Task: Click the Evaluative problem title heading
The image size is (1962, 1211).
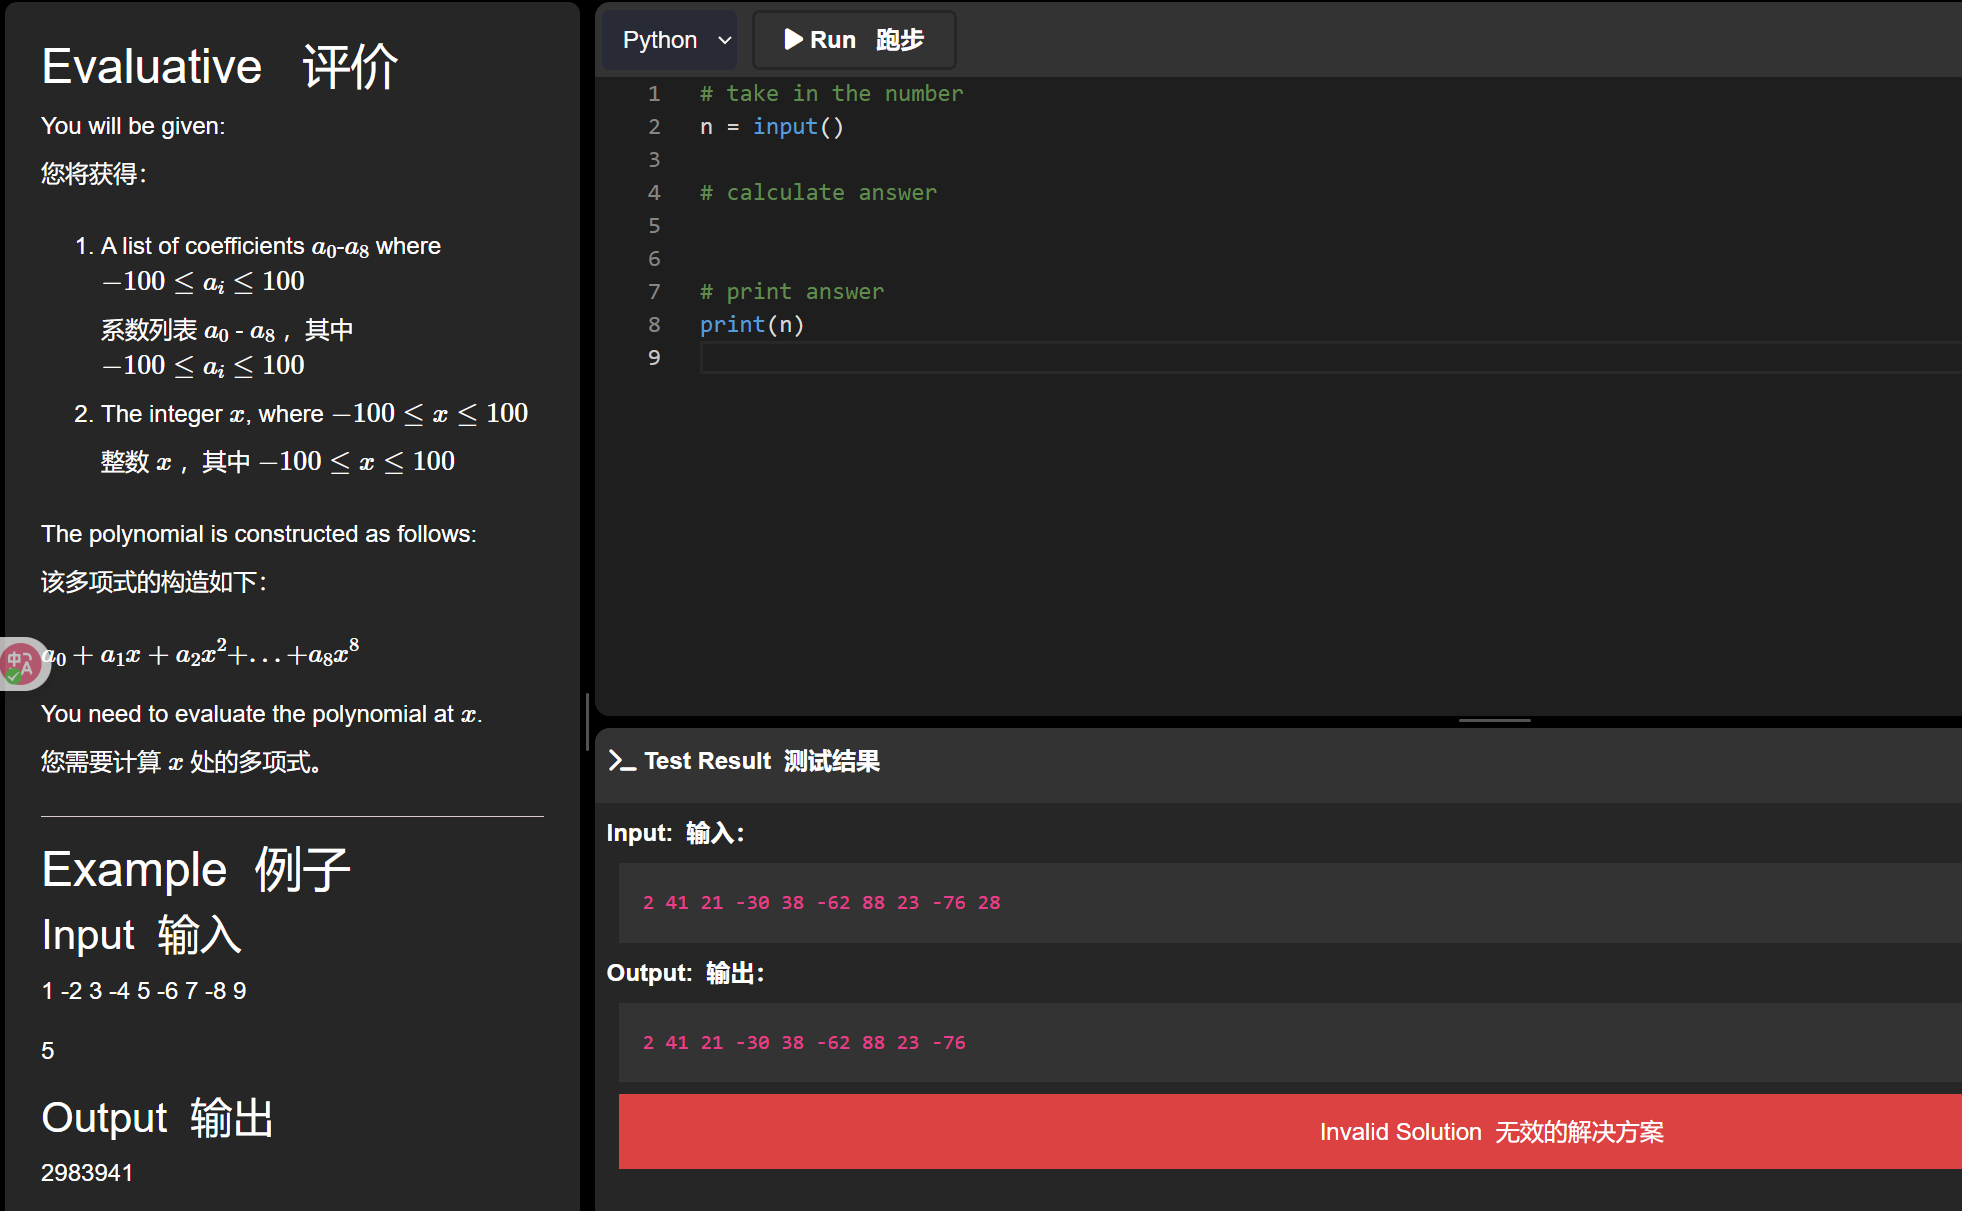Action: (x=220, y=67)
